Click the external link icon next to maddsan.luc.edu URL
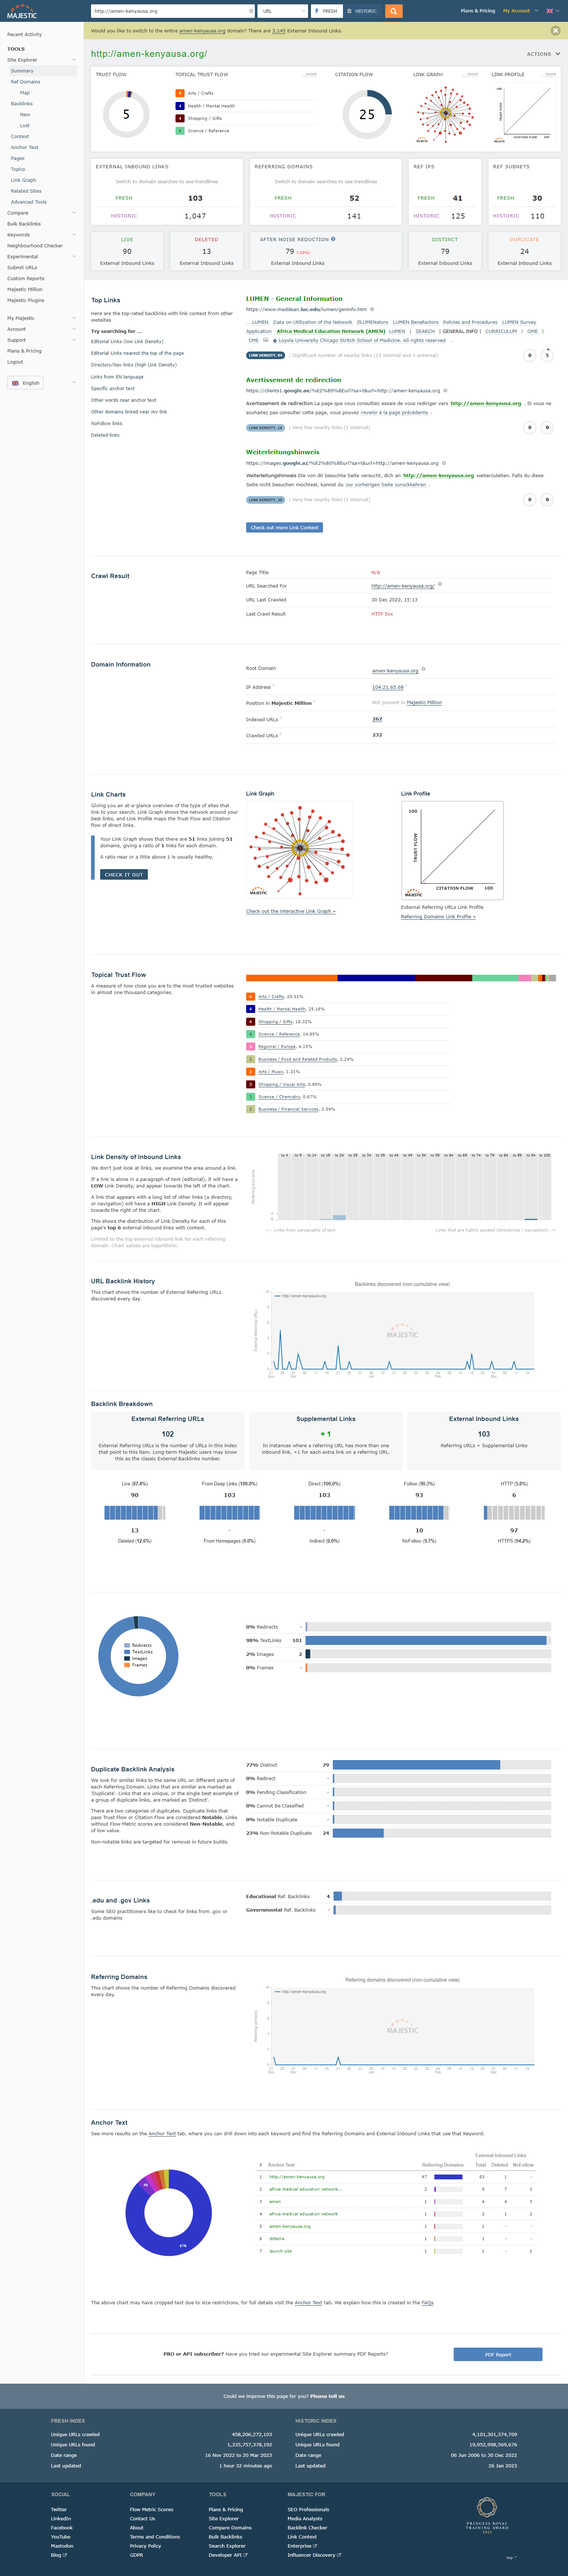The height and width of the screenshot is (2576, 568). click(372, 309)
